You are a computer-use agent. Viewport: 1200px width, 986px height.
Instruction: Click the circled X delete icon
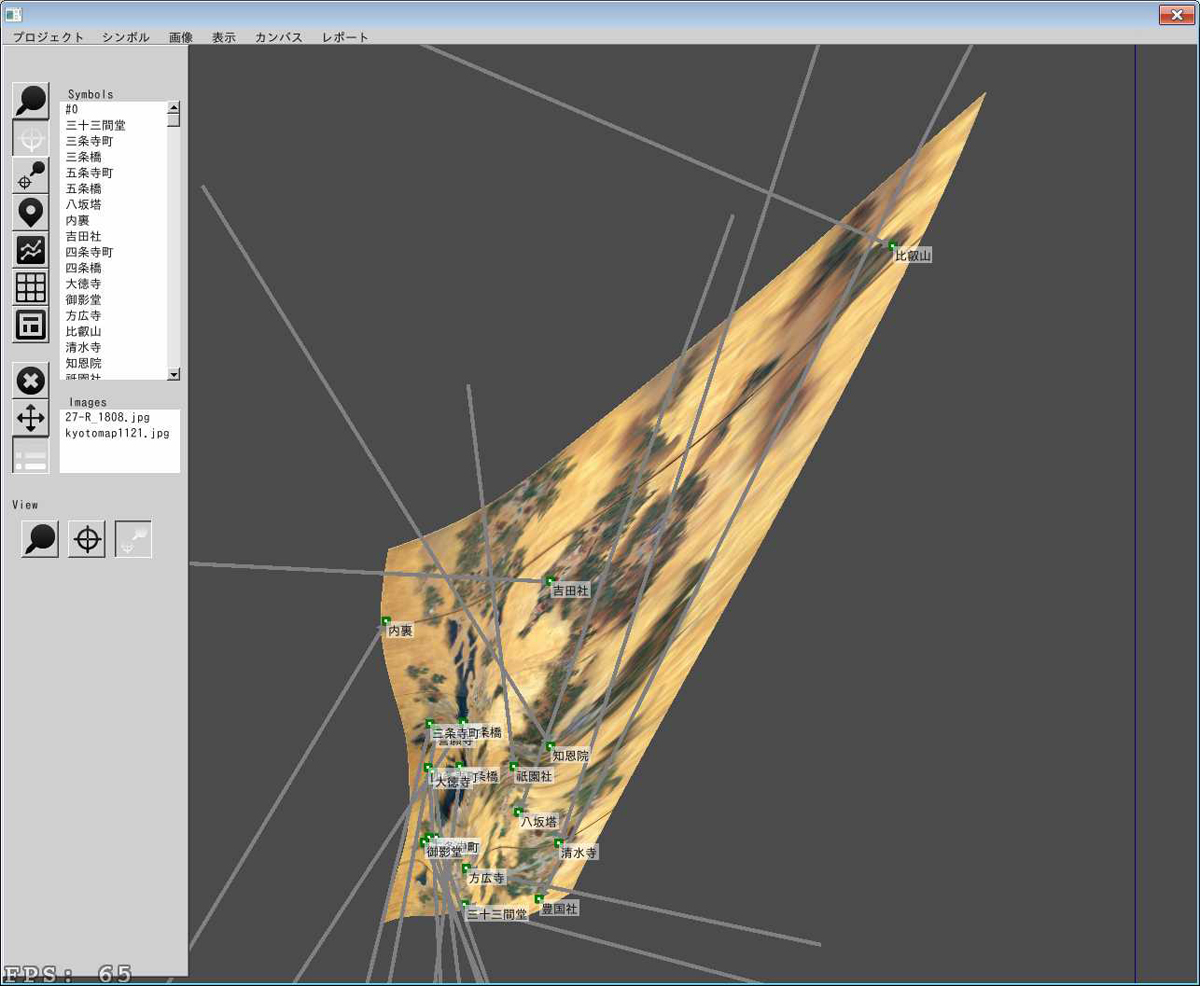point(31,381)
